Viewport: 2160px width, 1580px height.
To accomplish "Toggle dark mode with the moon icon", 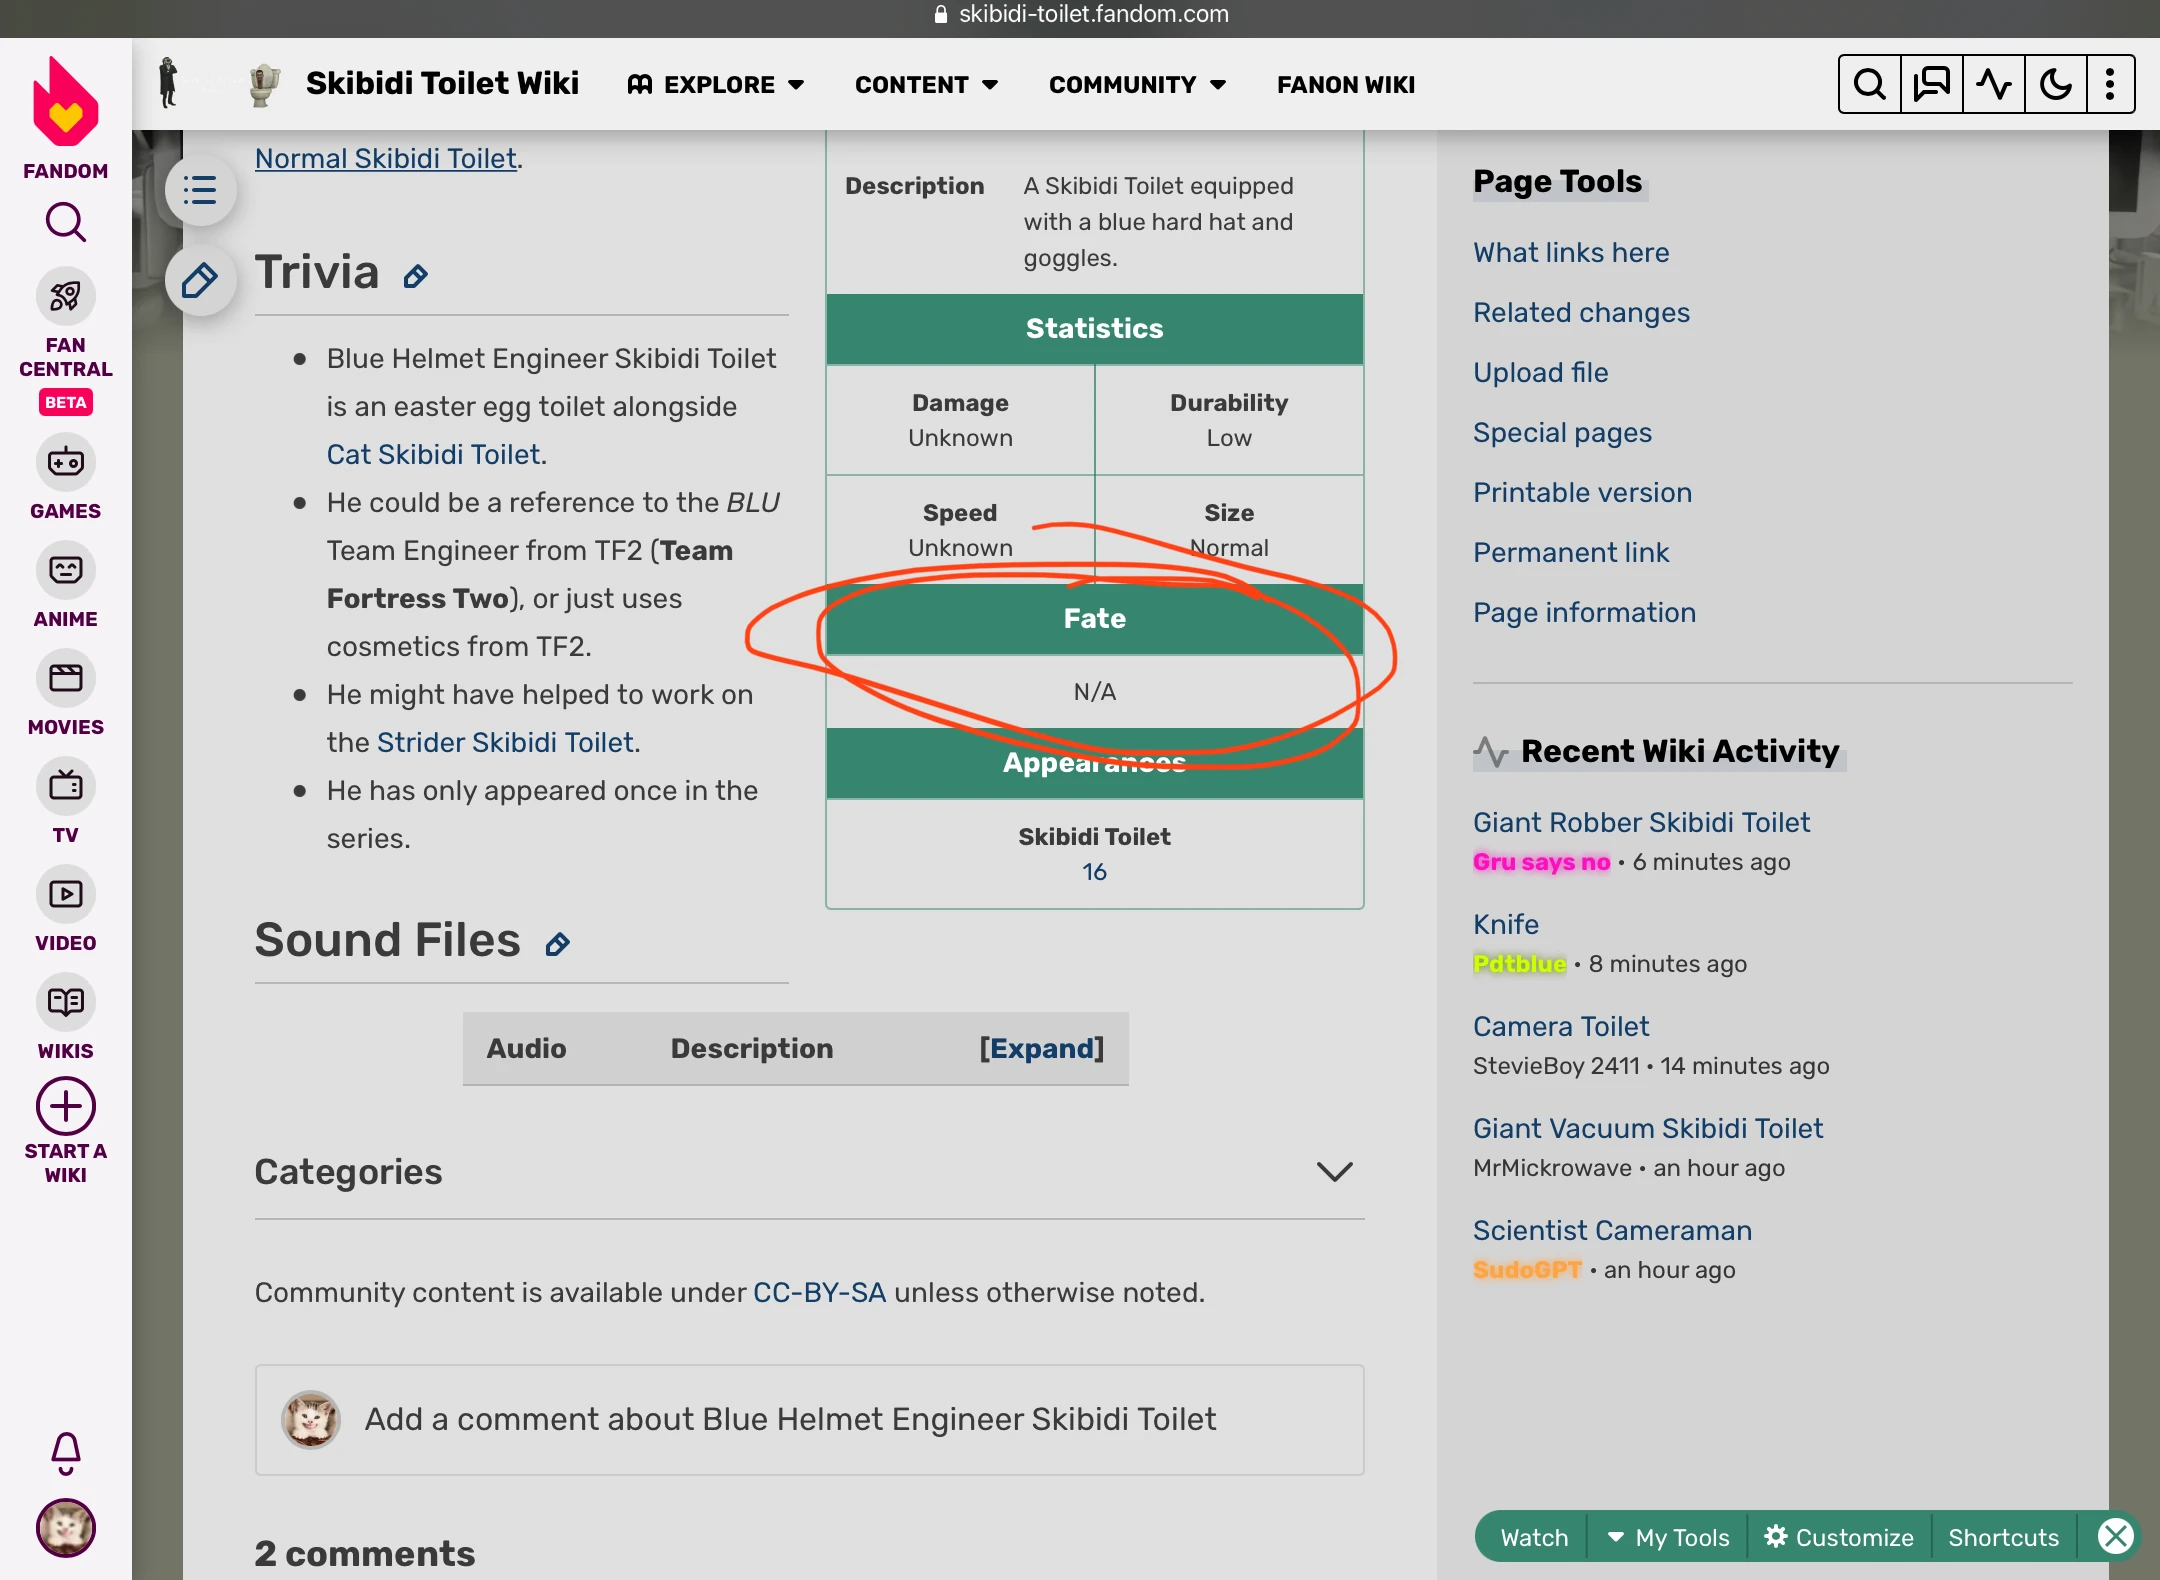I will 2055,84.
